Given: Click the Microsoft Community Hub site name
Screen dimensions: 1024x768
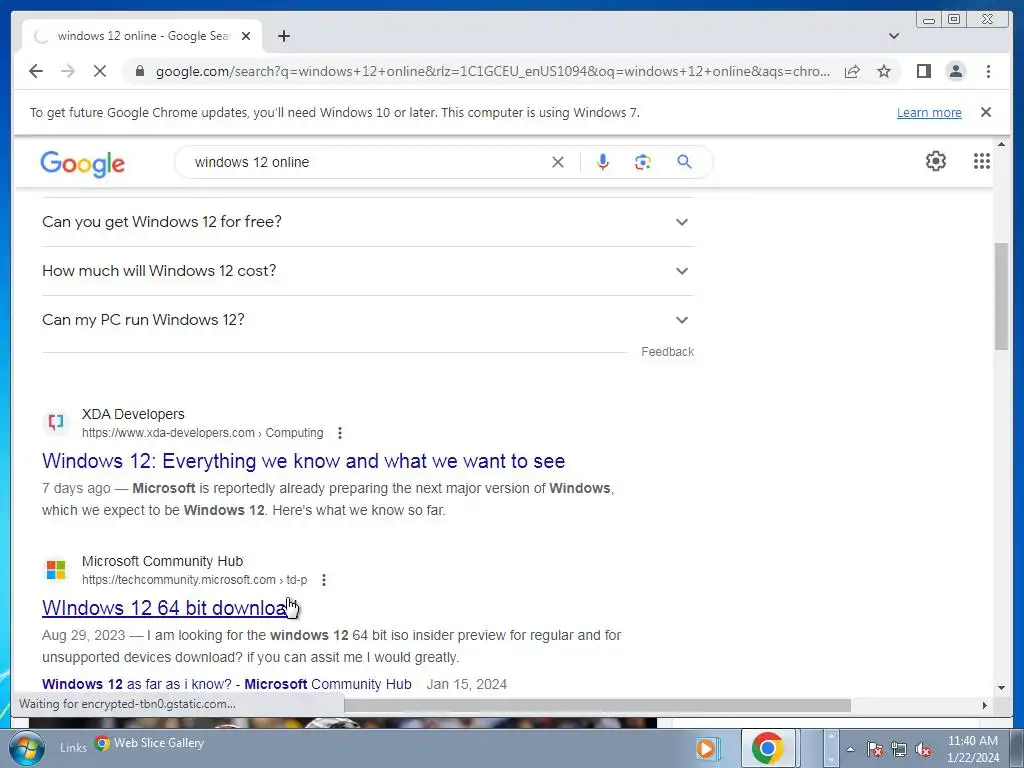Looking at the screenshot, I should (163, 561).
